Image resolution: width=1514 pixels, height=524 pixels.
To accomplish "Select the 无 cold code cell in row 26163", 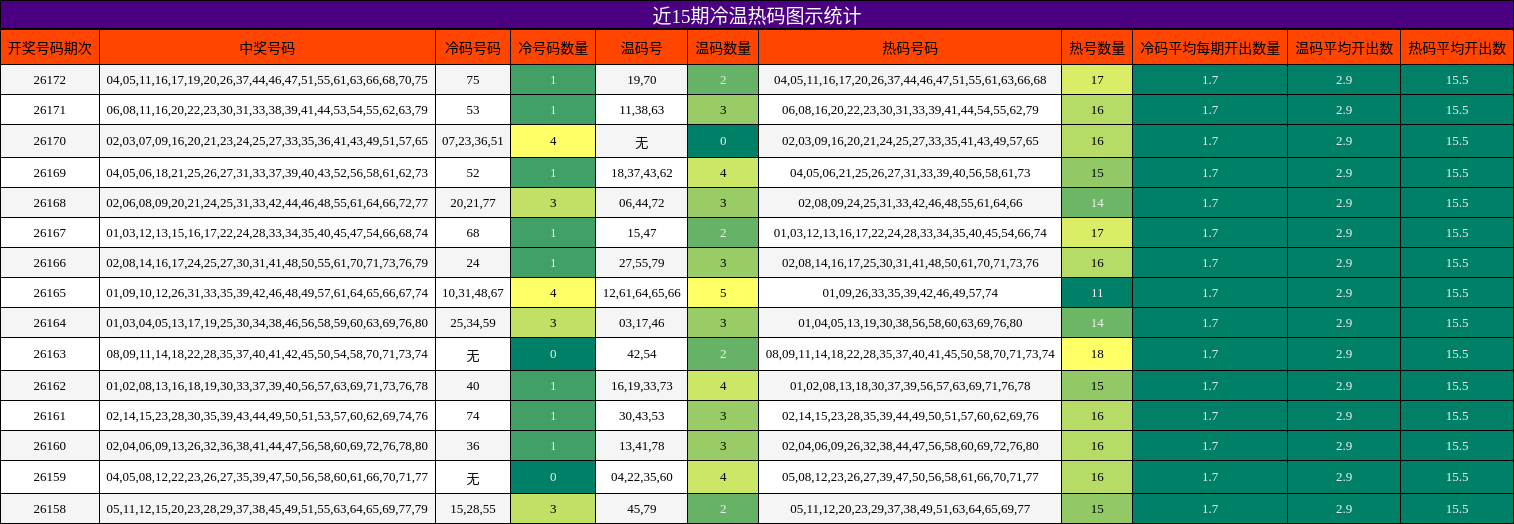I will (x=473, y=354).
